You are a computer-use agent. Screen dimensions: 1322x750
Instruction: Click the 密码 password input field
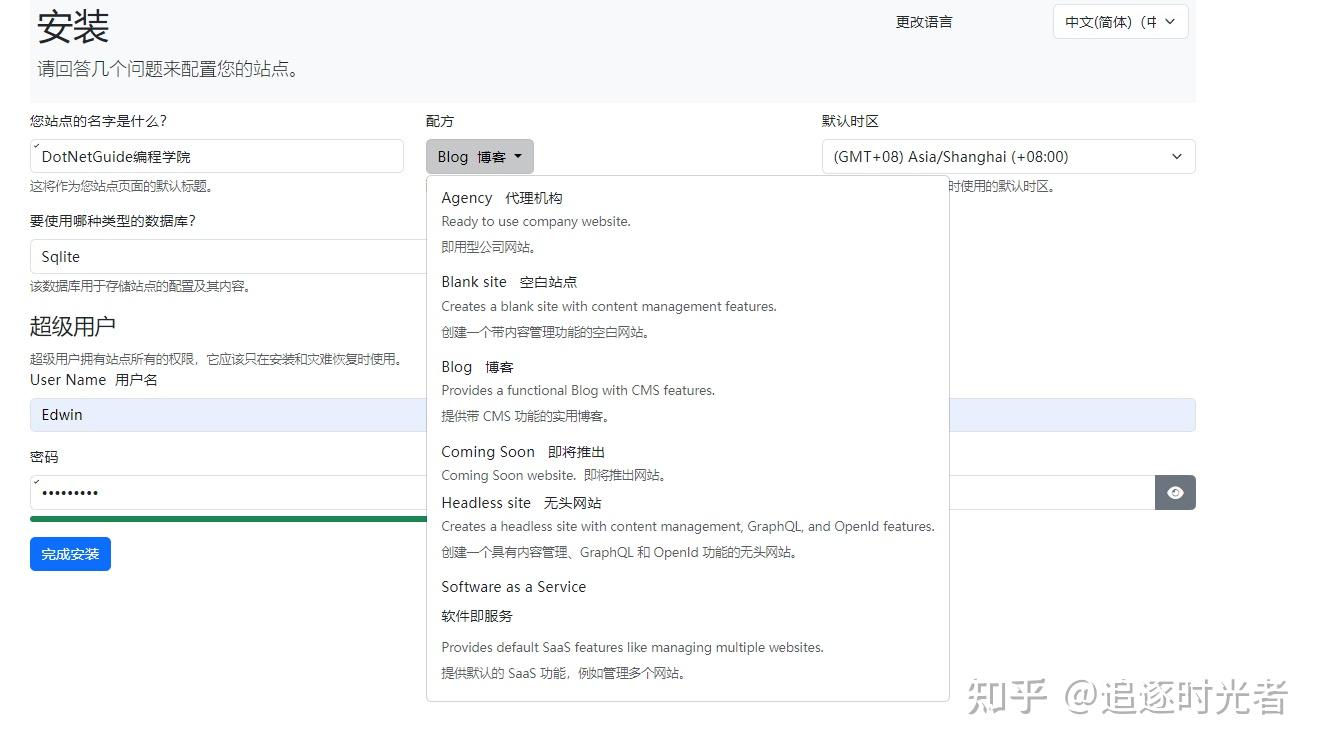tap(300, 492)
